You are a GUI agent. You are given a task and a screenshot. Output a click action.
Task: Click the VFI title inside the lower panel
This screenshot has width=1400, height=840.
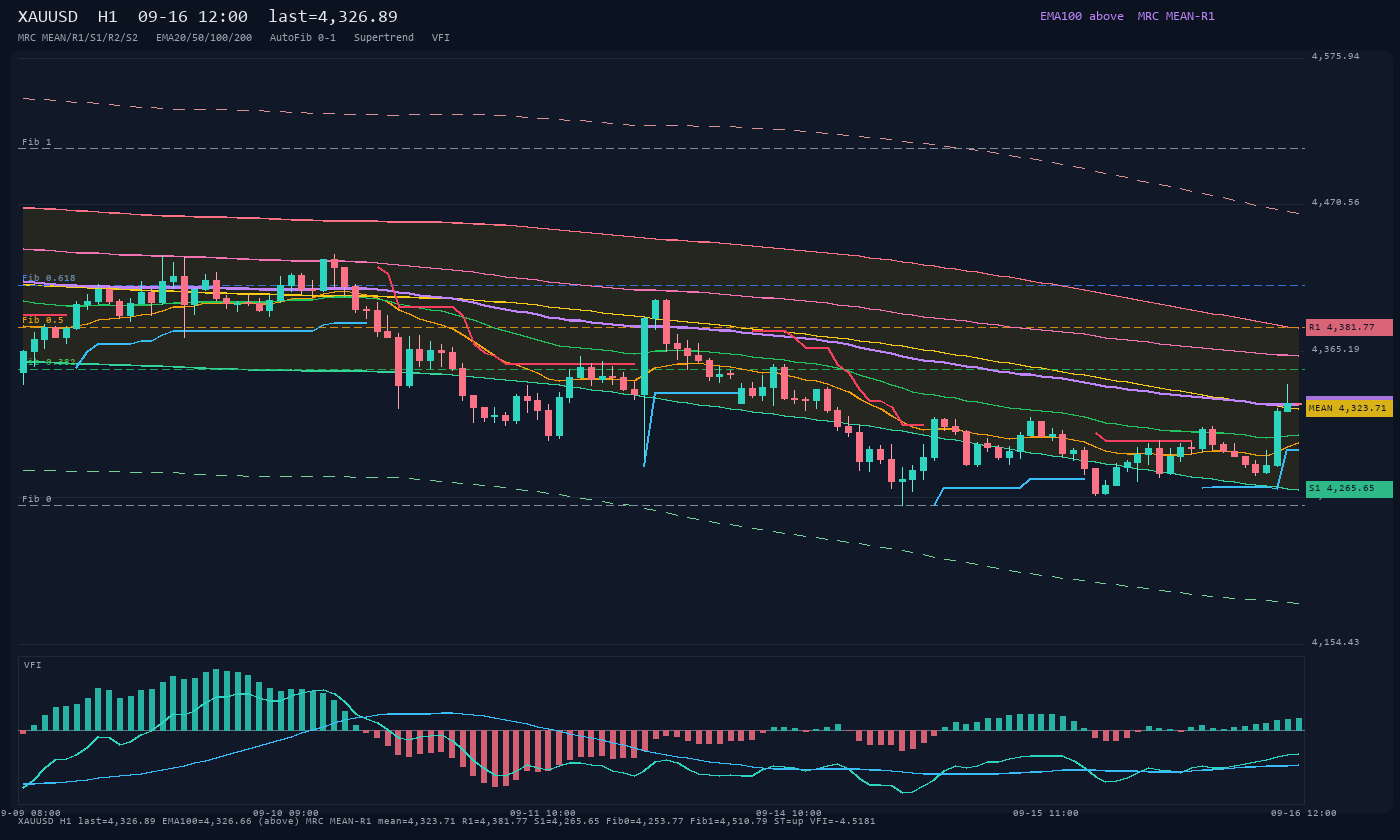(33, 665)
